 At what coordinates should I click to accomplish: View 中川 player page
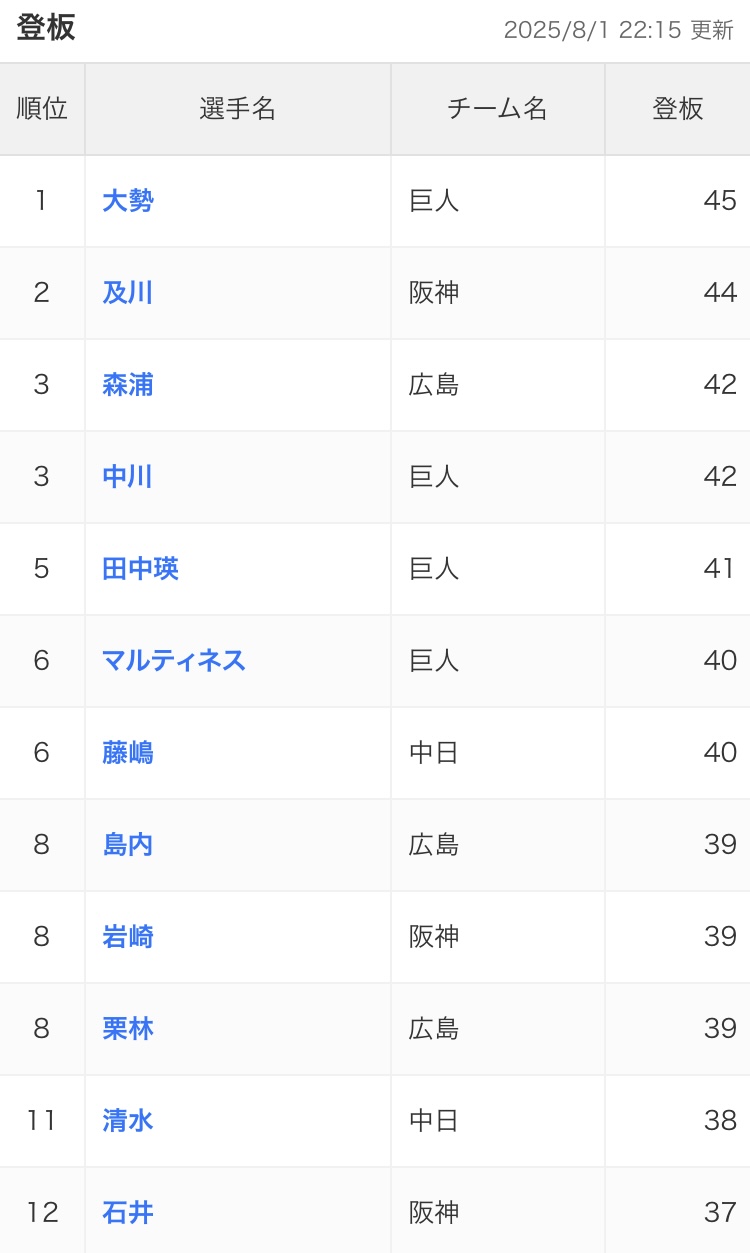pos(128,477)
